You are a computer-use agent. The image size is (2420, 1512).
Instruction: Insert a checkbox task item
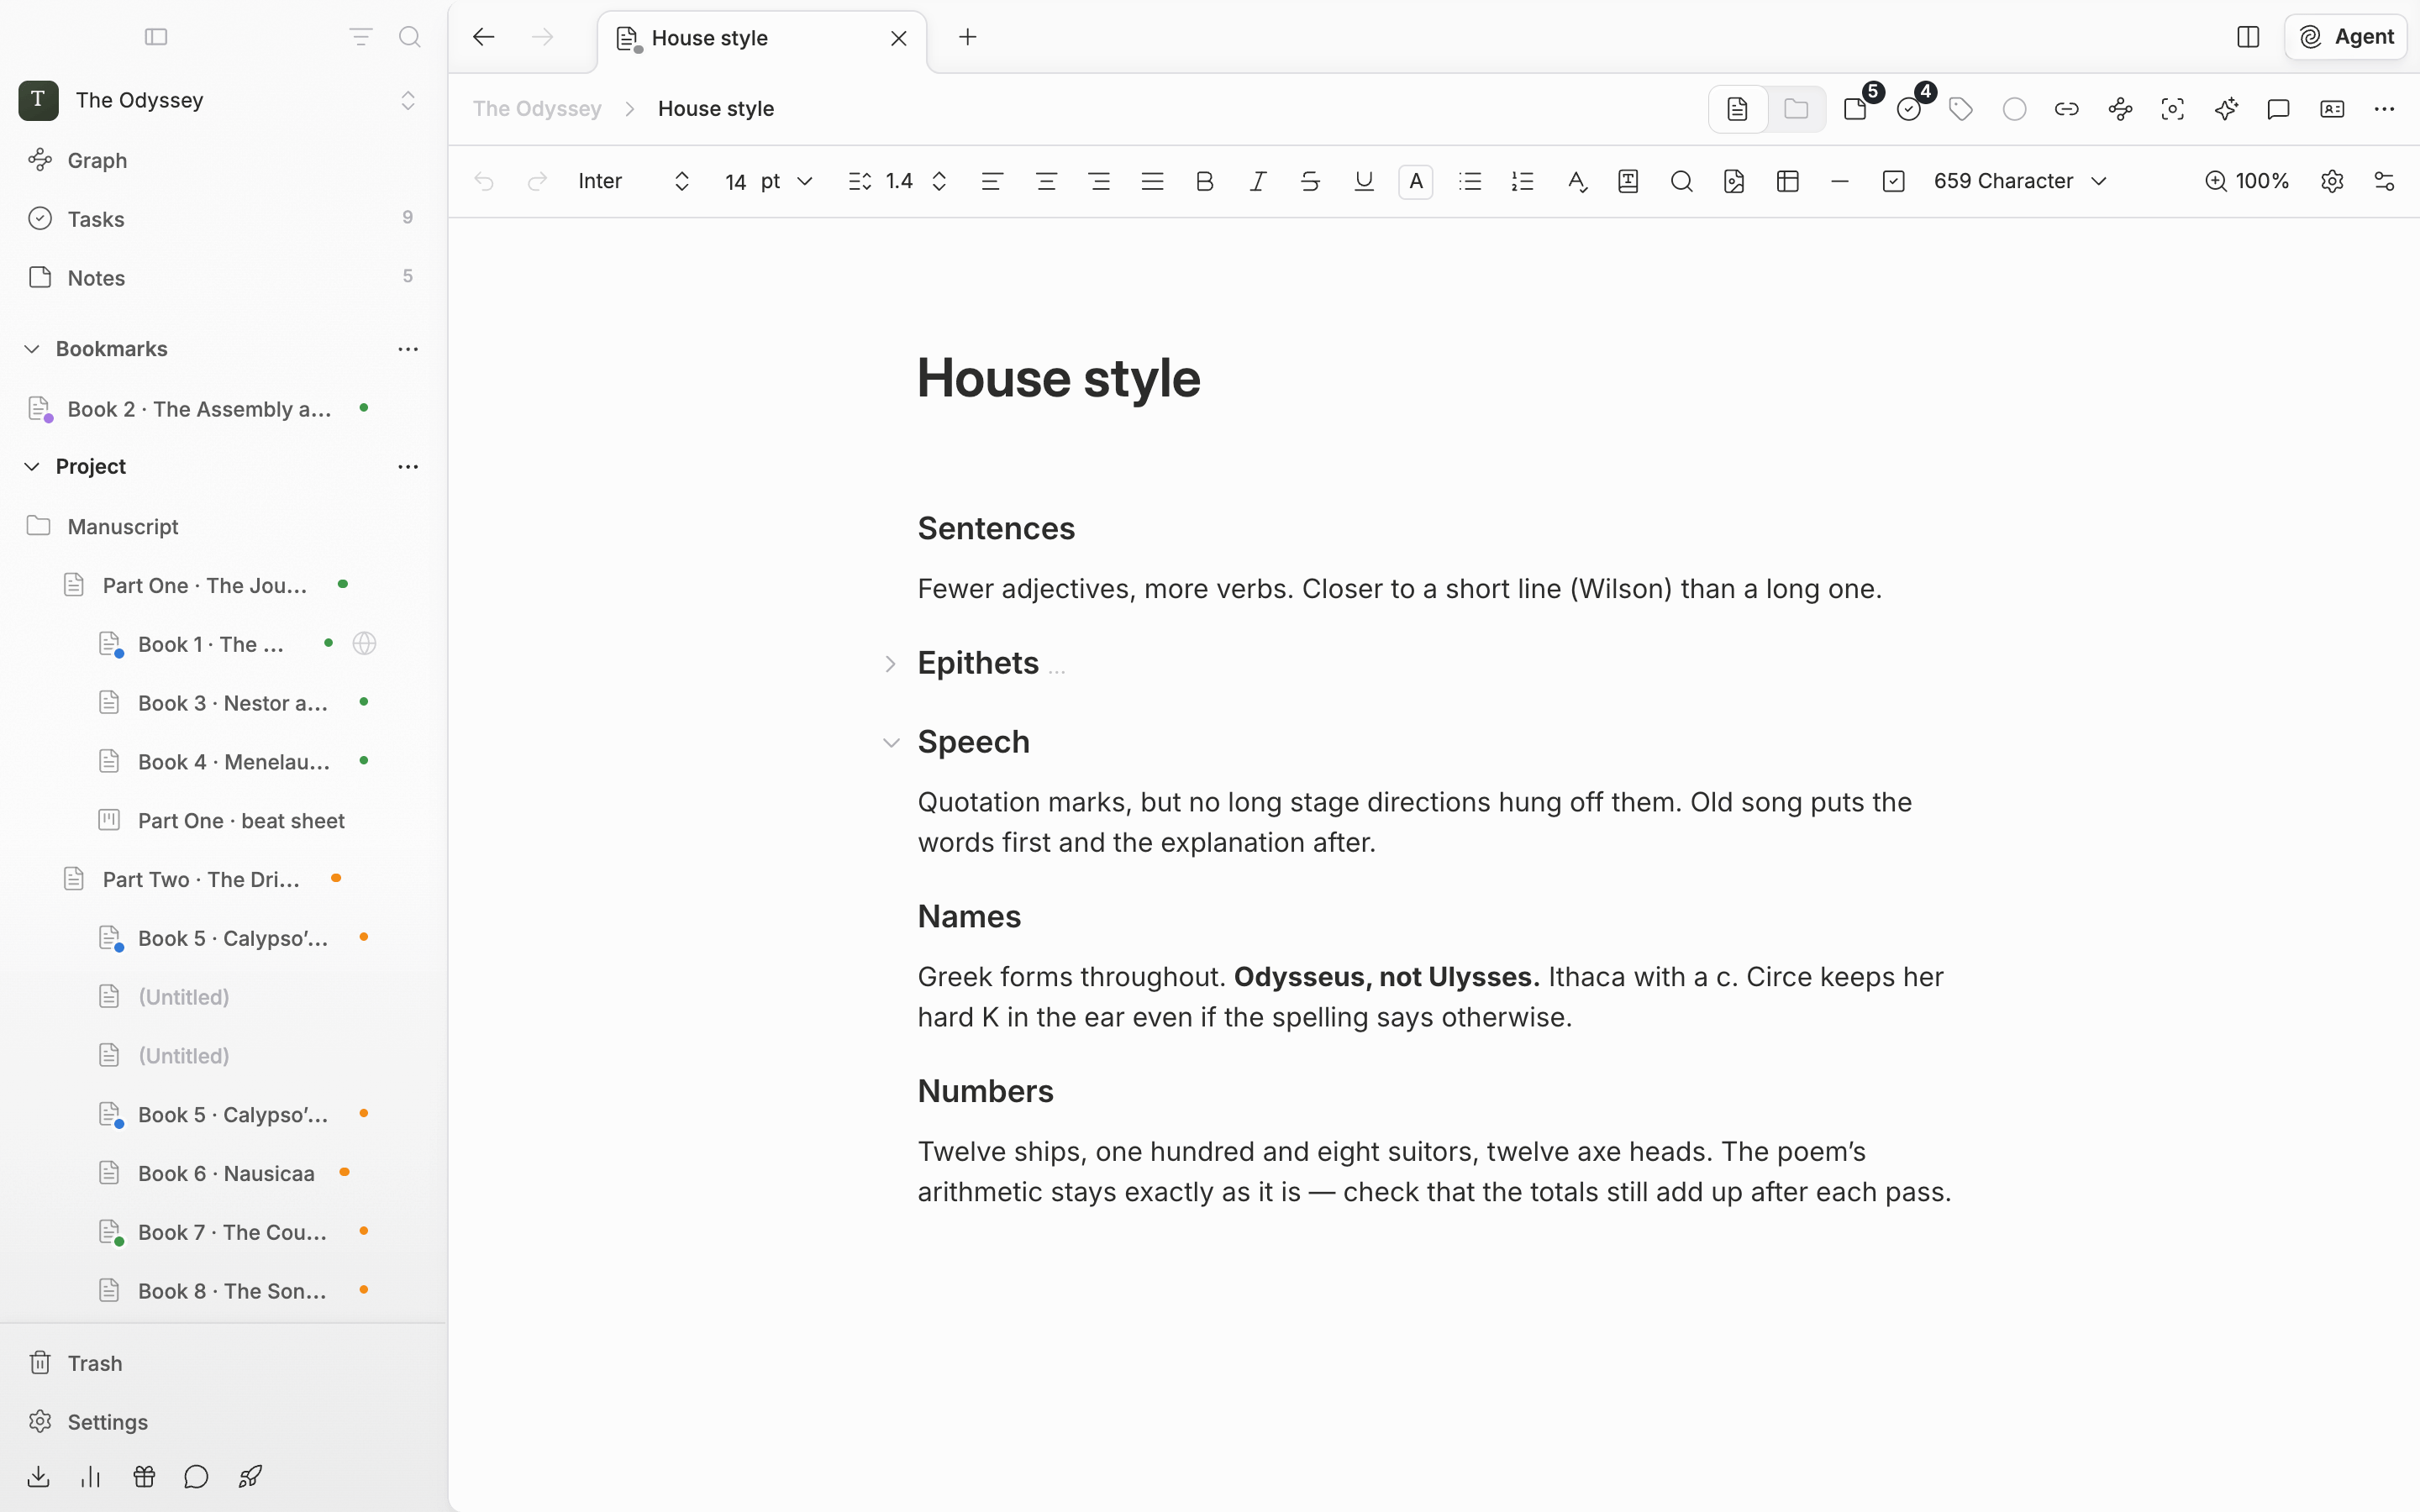(1893, 181)
